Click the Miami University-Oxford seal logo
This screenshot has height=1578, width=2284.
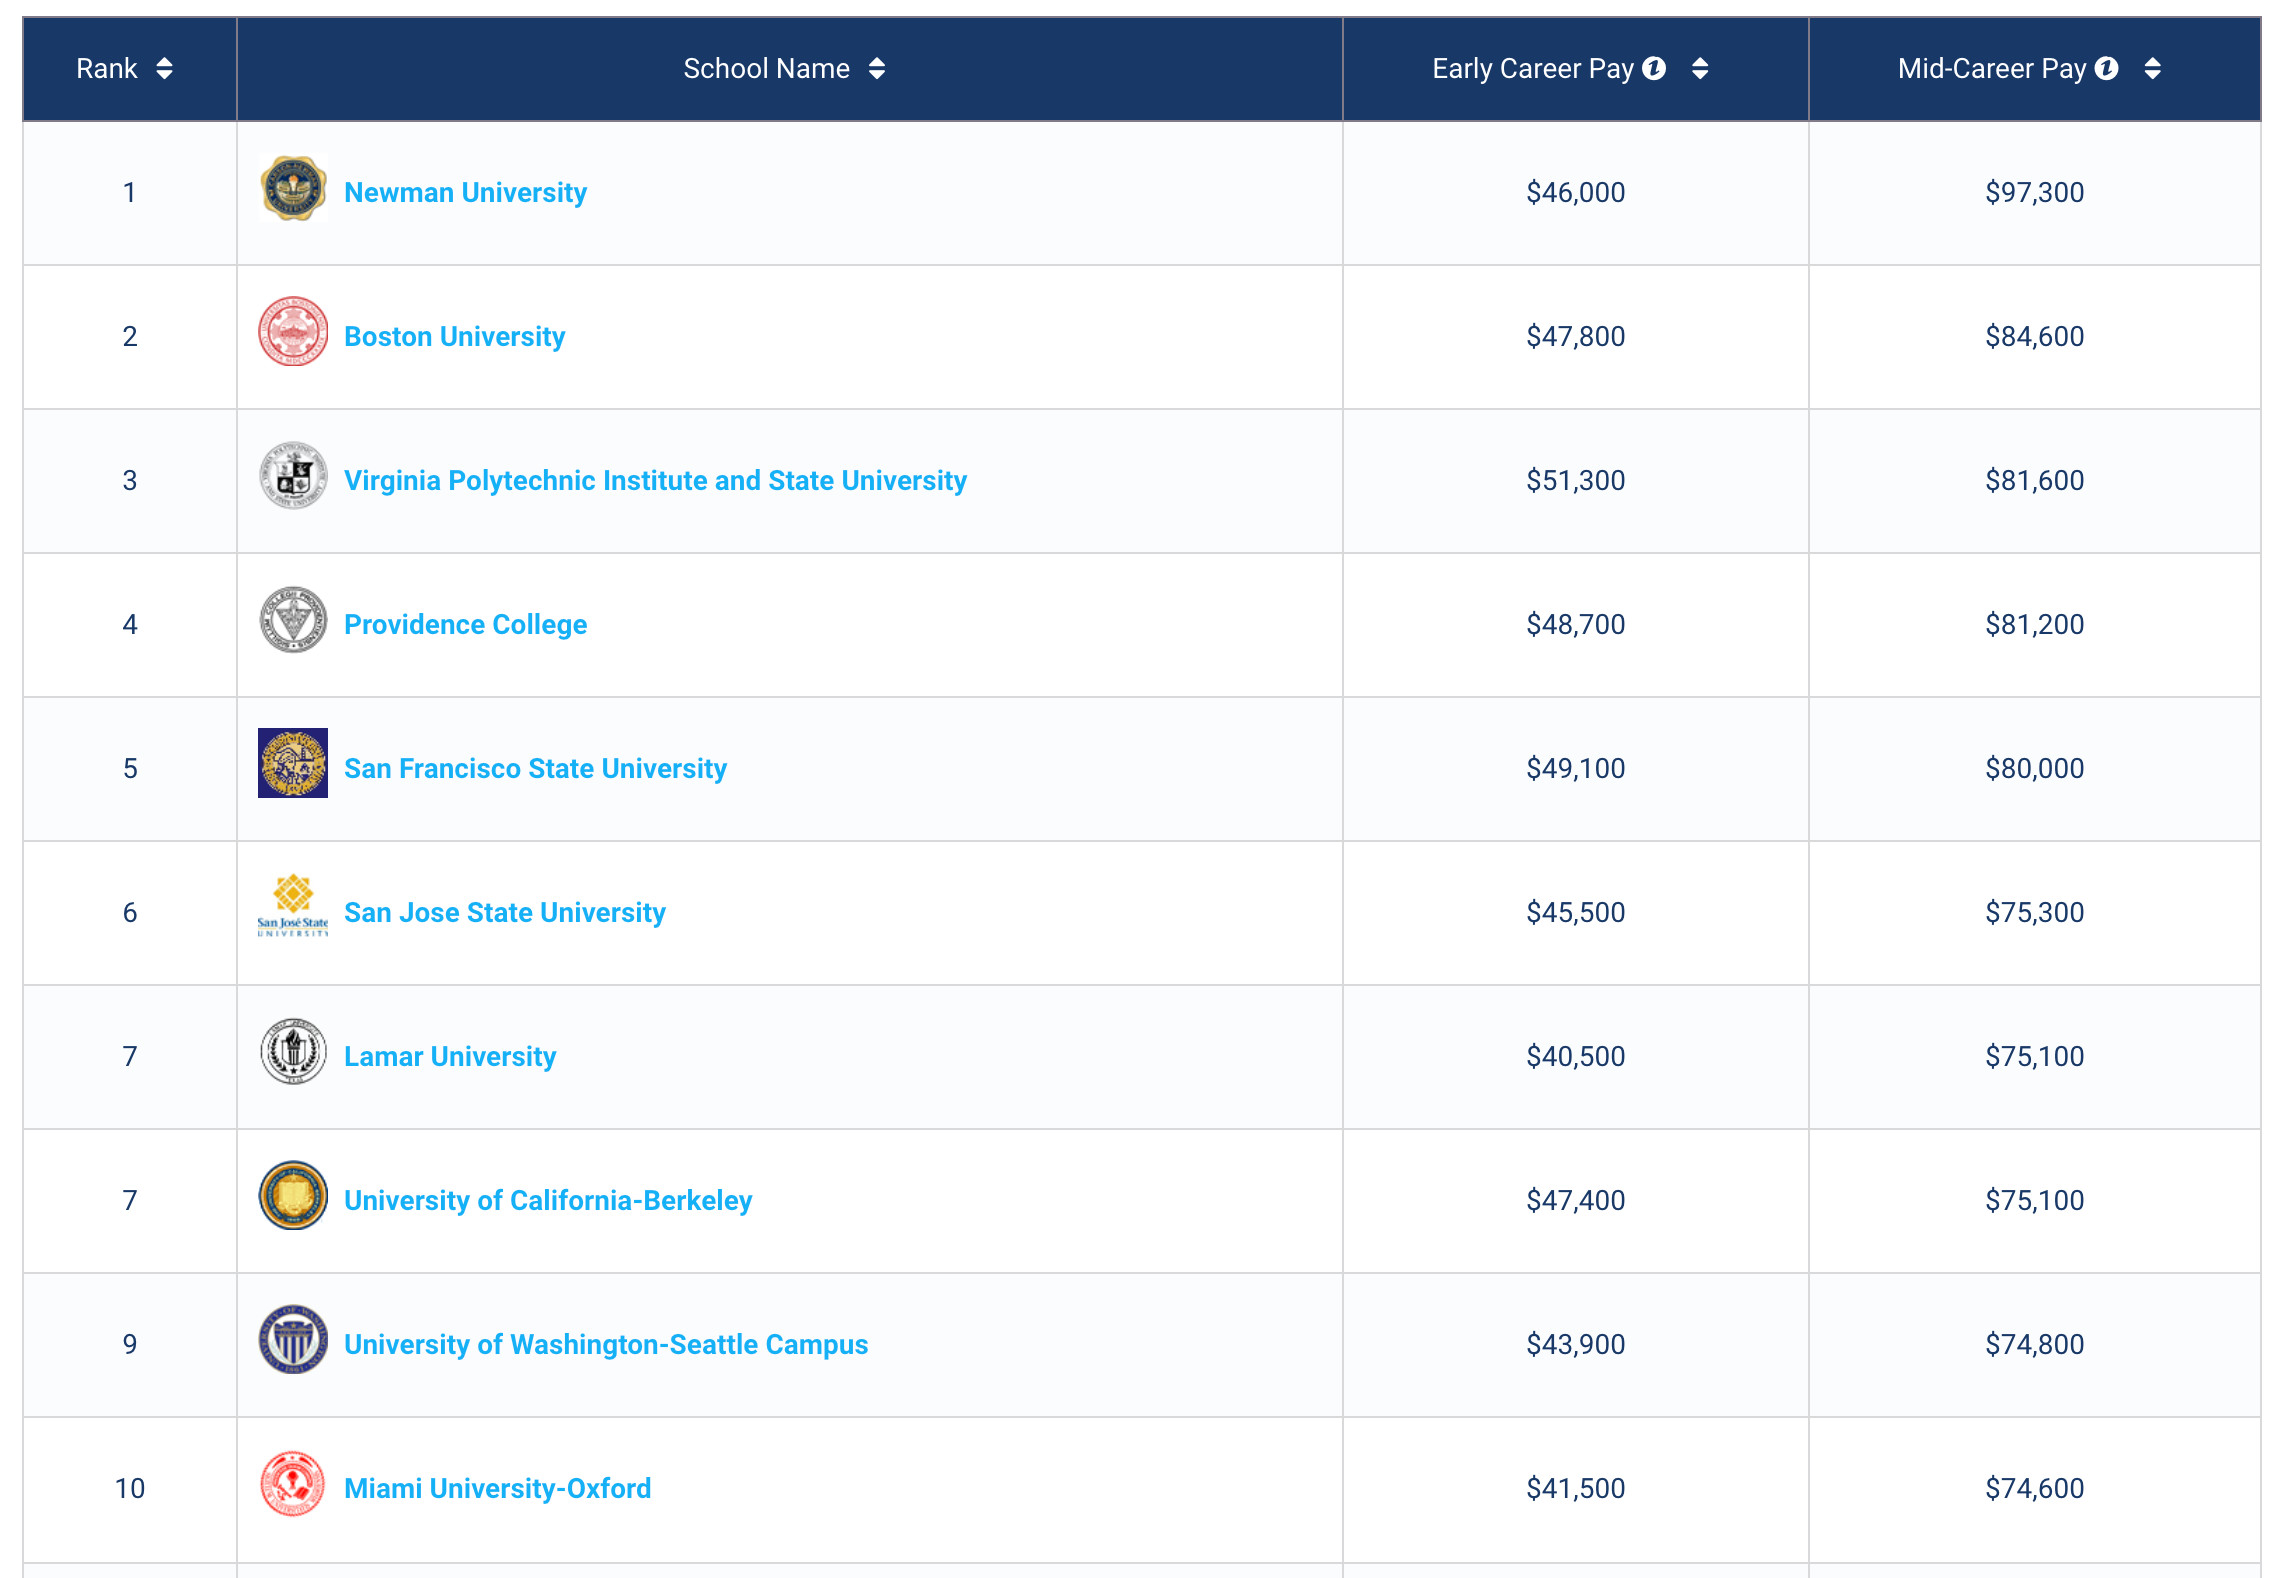coord(293,1485)
